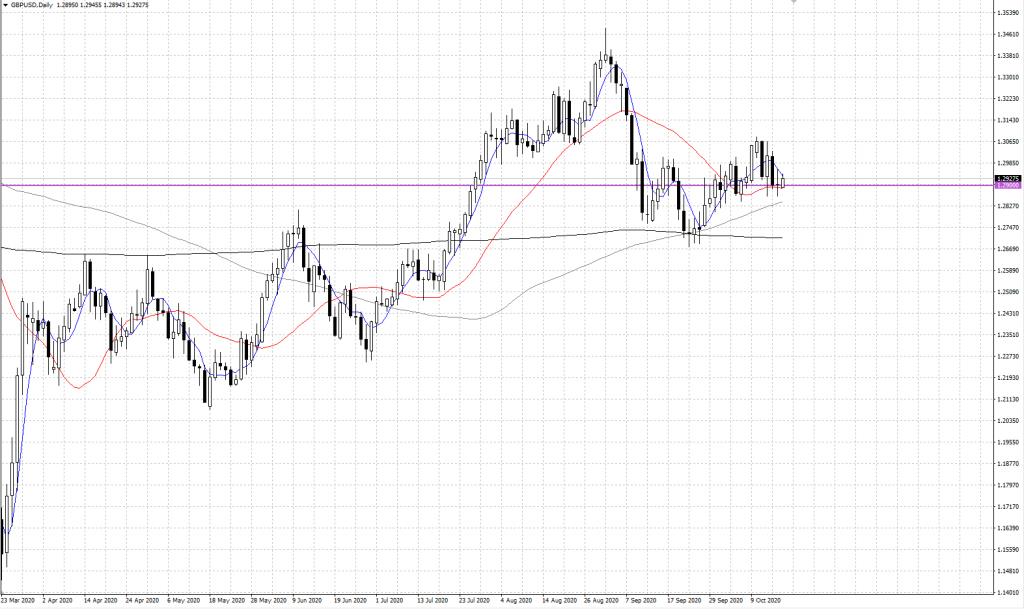This screenshot has height=609, width=1024.
Task: Click the purple 1.29000 price label
Action: tap(1006, 186)
